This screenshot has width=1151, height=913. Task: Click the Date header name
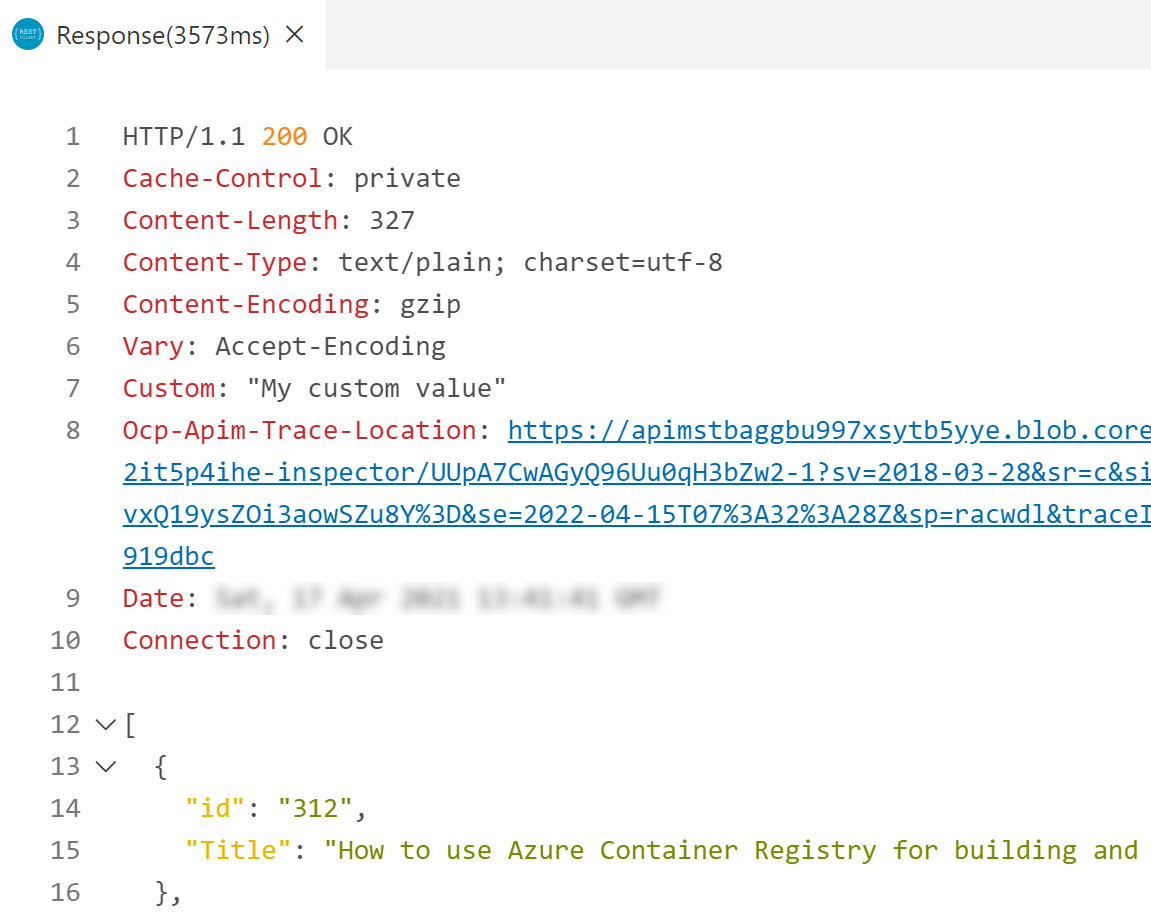pyautogui.click(x=153, y=598)
